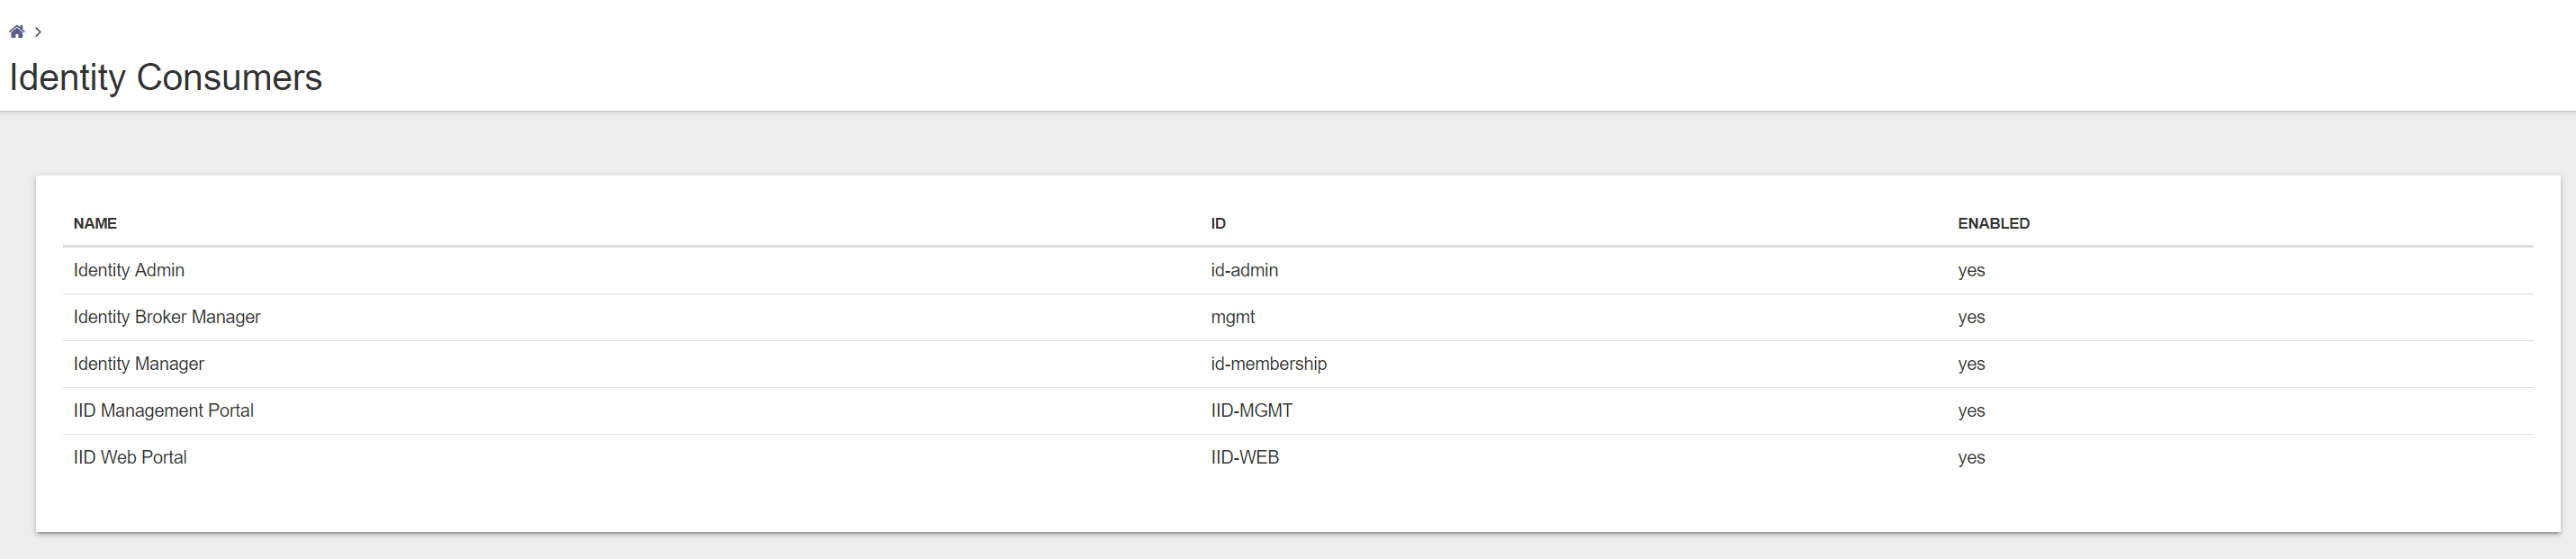Open IID Management Portal consumer
Viewport: 2576px width, 559px height.
point(163,411)
